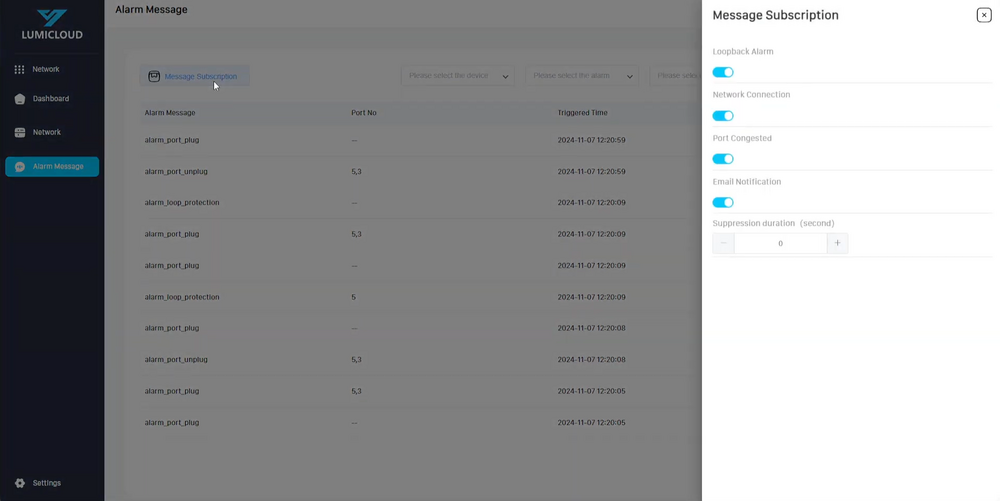Turn off Network Connection toggle
This screenshot has width=1000, height=501.
(723, 116)
